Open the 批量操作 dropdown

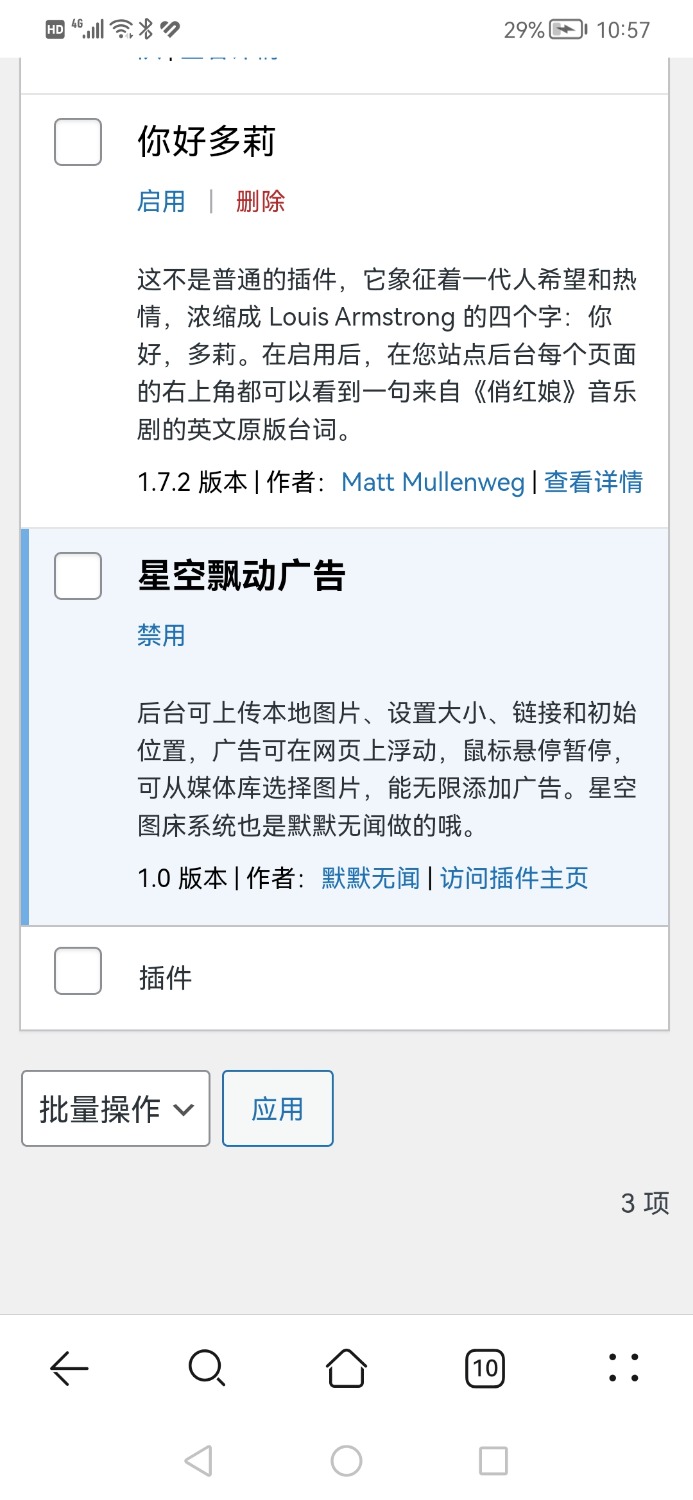[x=115, y=1108]
